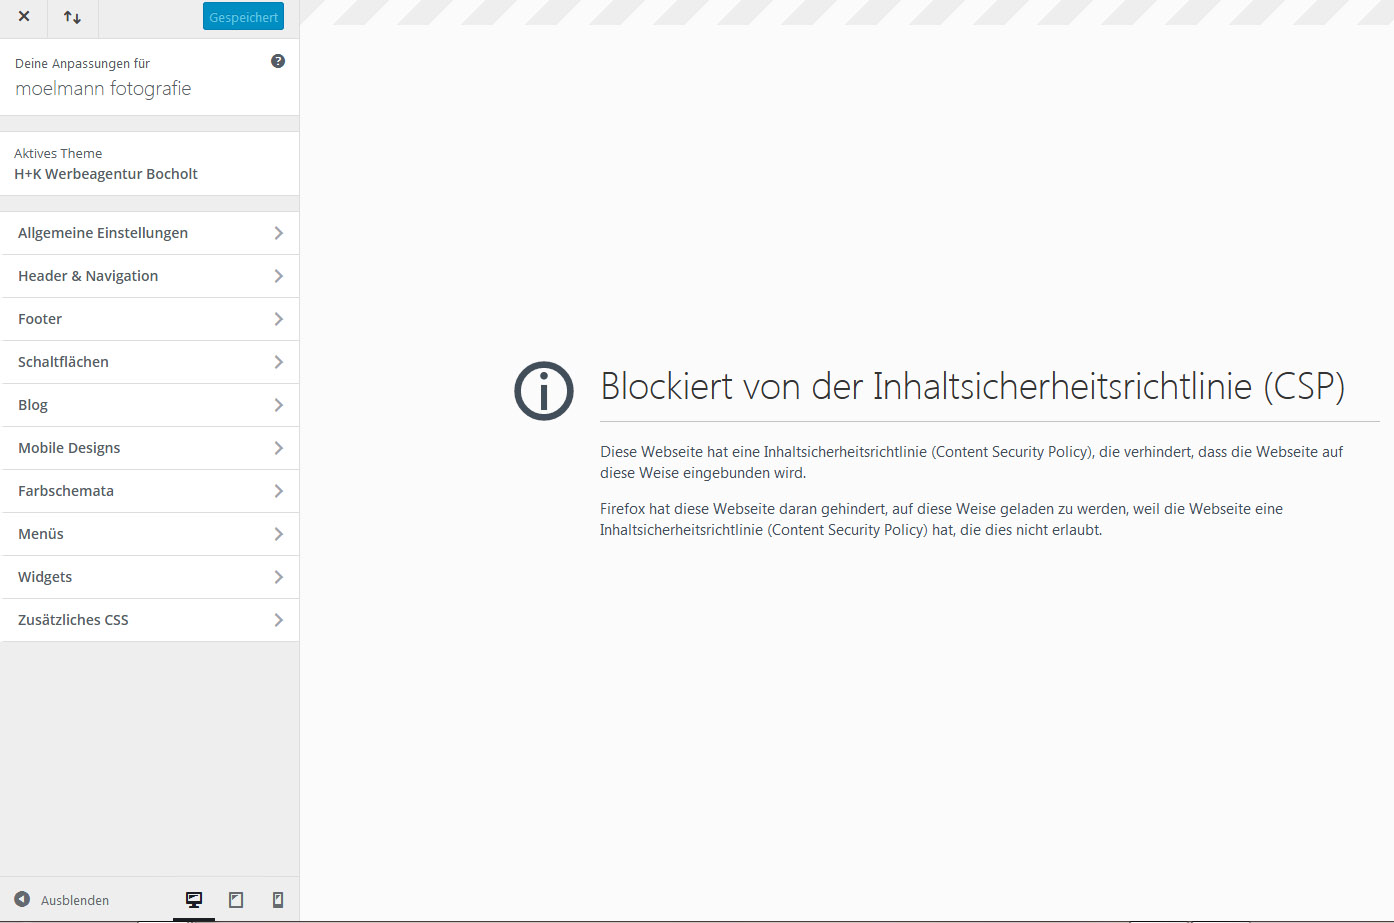Click the CSP info circle icon
The image size is (1394, 923).
pyautogui.click(x=544, y=390)
